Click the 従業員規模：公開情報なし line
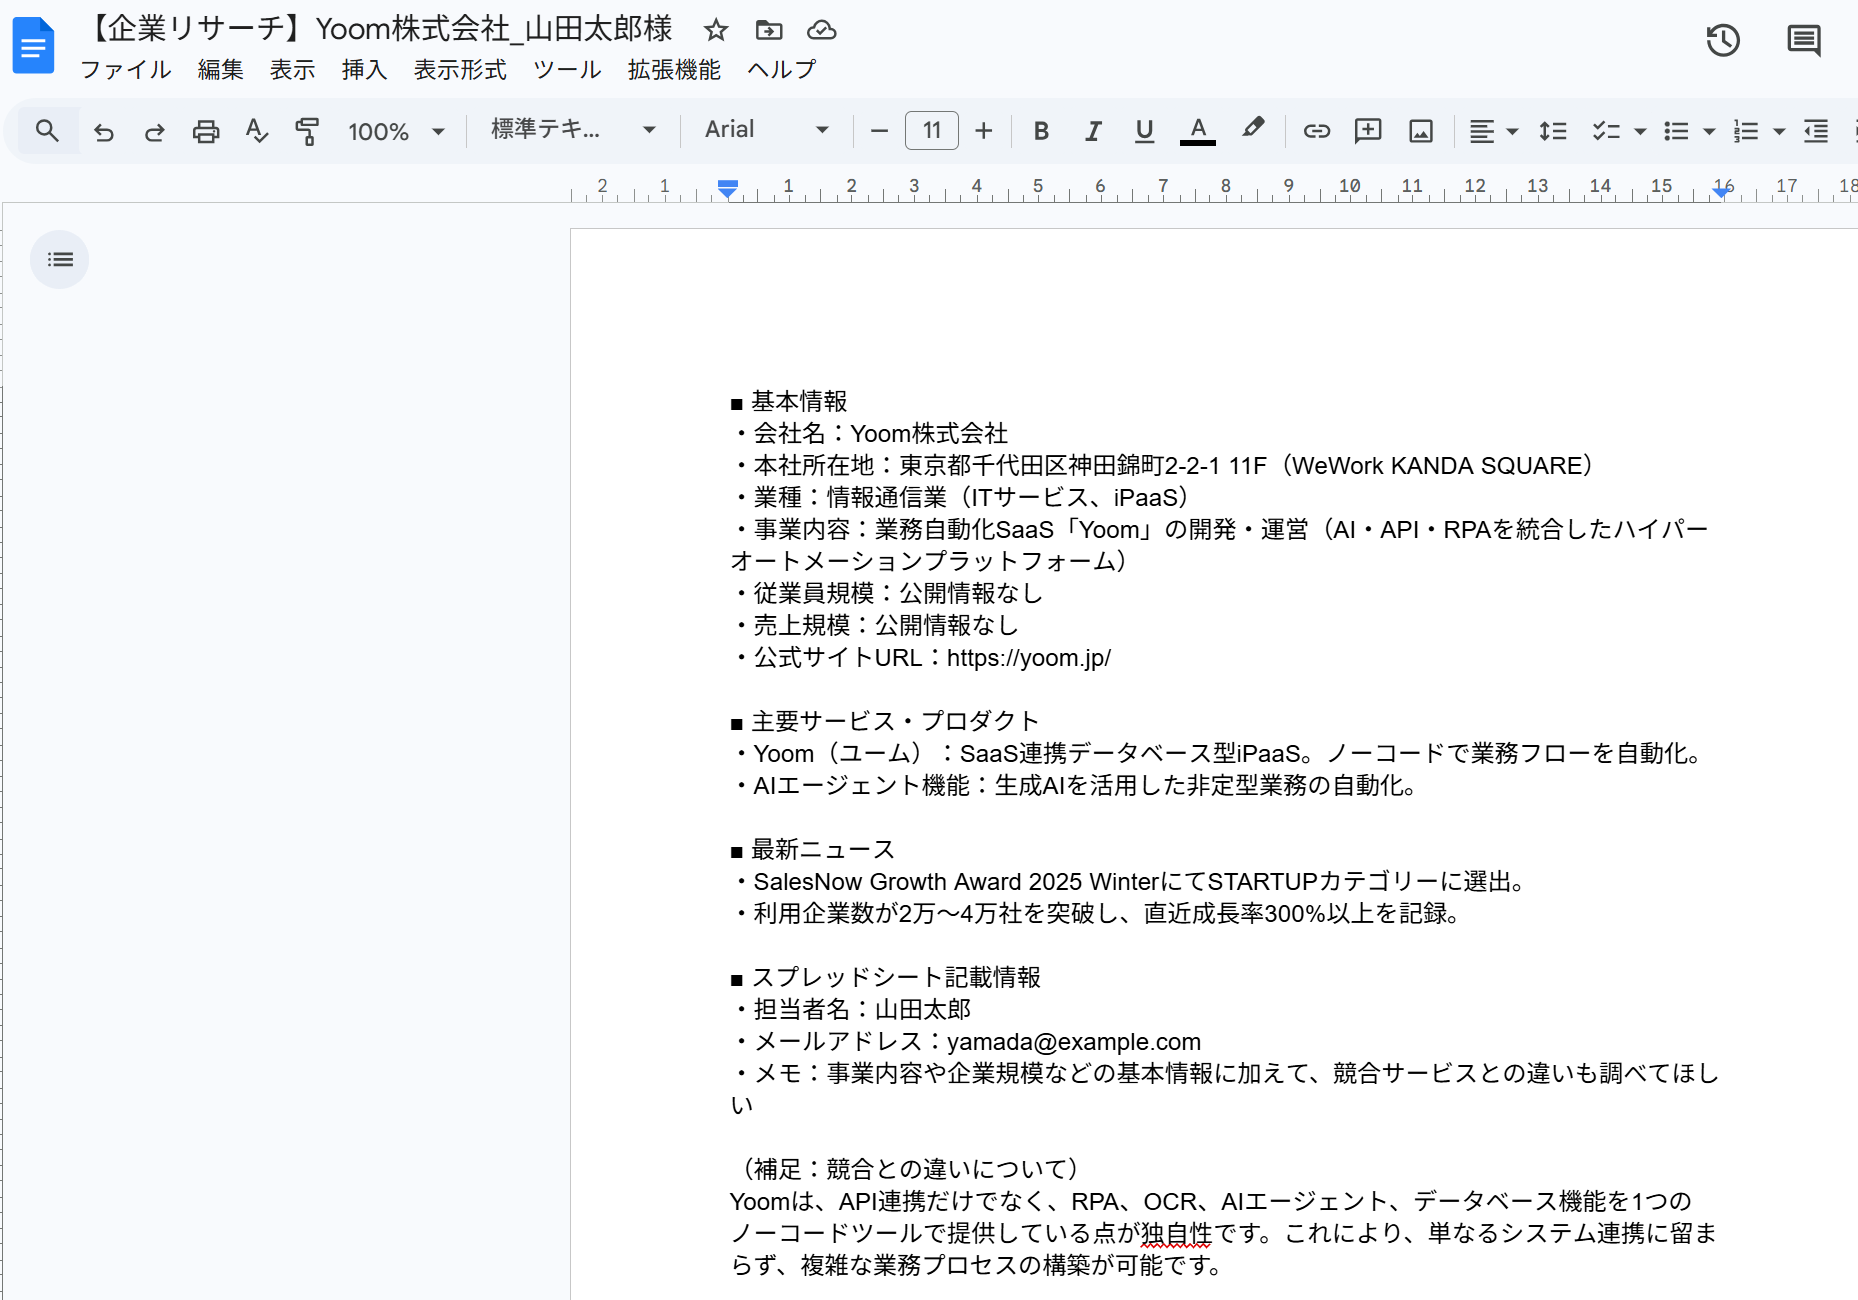The width and height of the screenshot is (1858, 1300). (887, 594)
